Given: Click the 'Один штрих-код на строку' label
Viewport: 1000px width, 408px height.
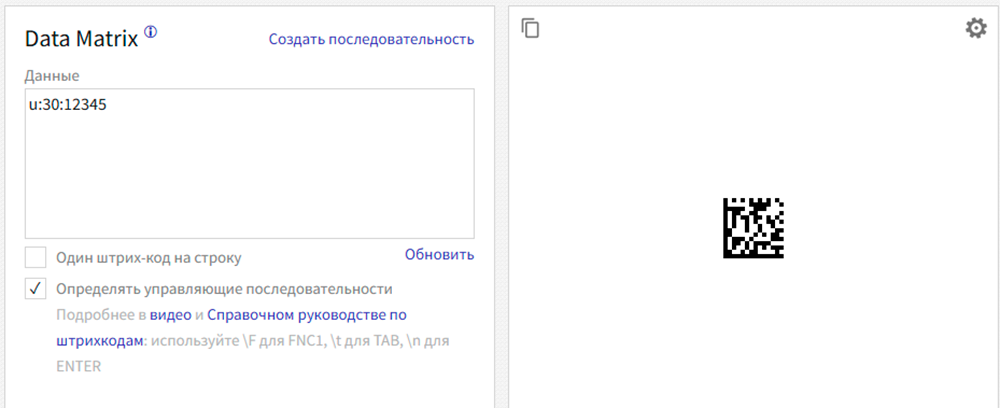Looking at the screenshot, I should pyautogui.click(x=149, y=258).
